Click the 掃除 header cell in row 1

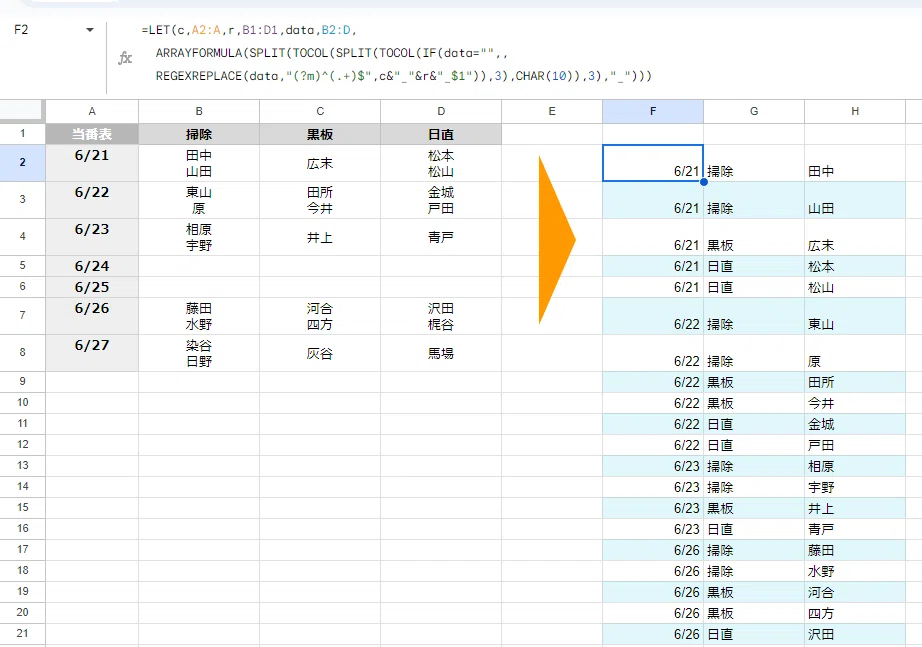199,134
